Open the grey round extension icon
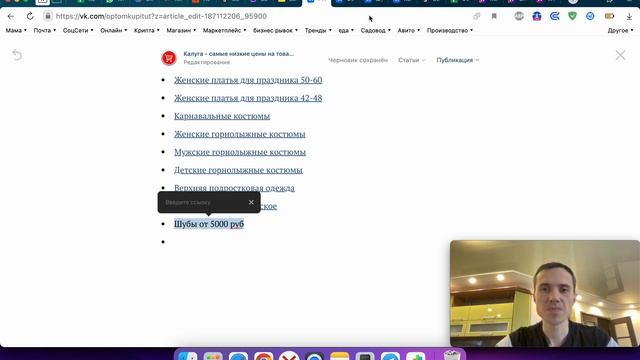The image size is (640, 360). pos(519,16)
